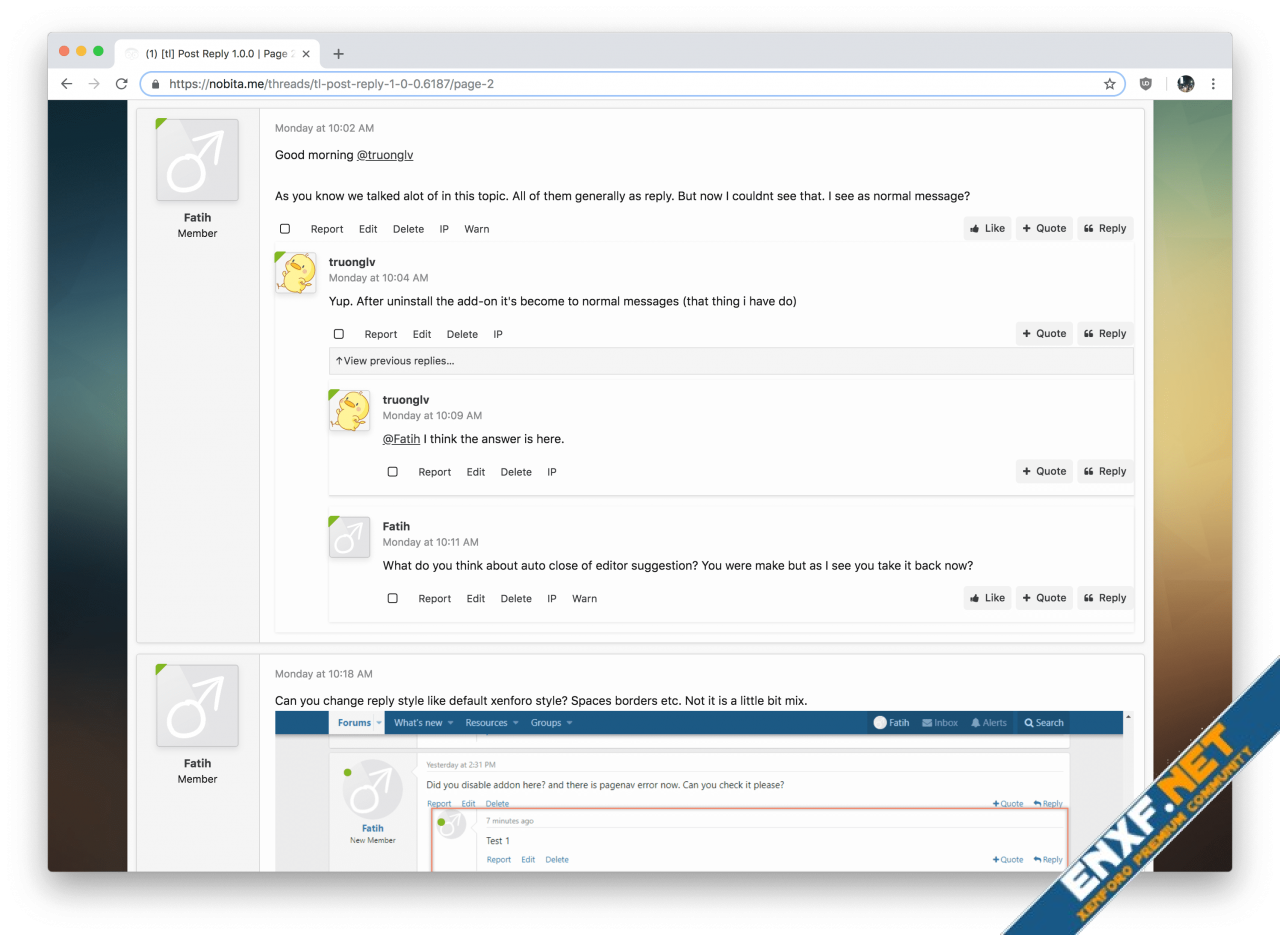The image size is (1280, 935).
Task: Select the Post Reply 1.0.0 browser tab
Action: point(218,54)
